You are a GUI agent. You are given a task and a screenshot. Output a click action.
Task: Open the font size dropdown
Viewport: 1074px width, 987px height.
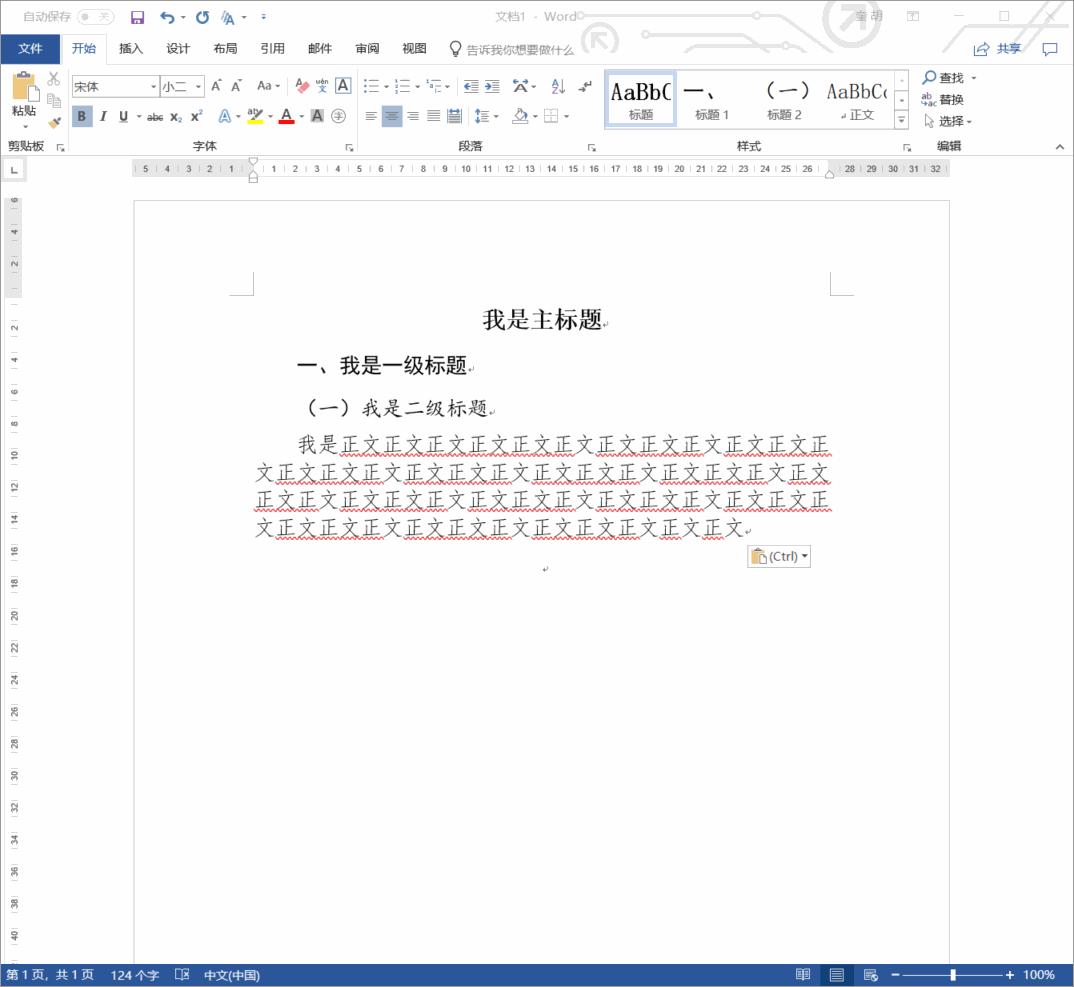(197, 87)
